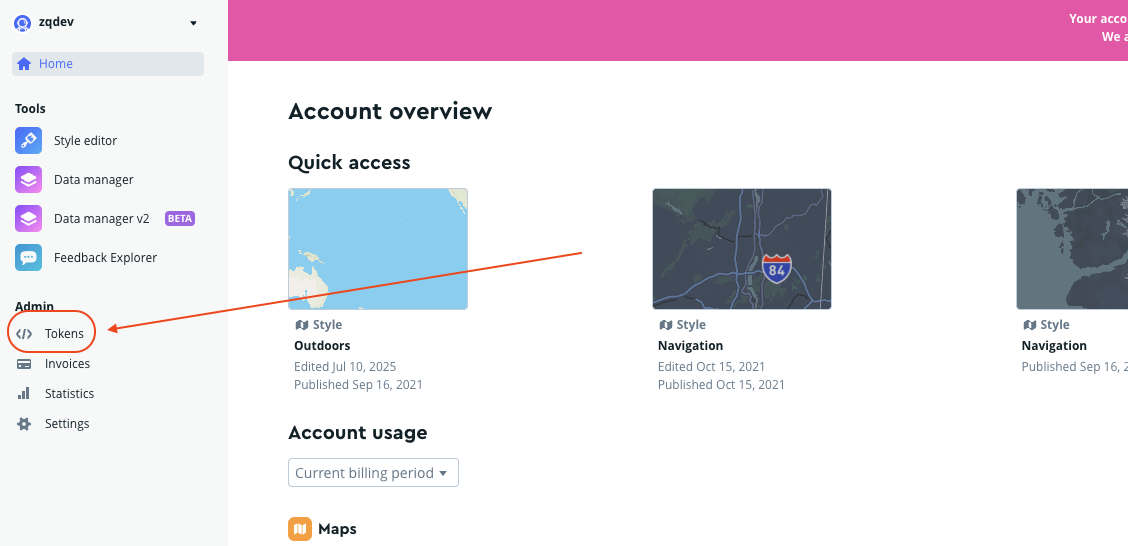
Task: Click the Data manager v2 icon
Action: (x=28, y=219)
